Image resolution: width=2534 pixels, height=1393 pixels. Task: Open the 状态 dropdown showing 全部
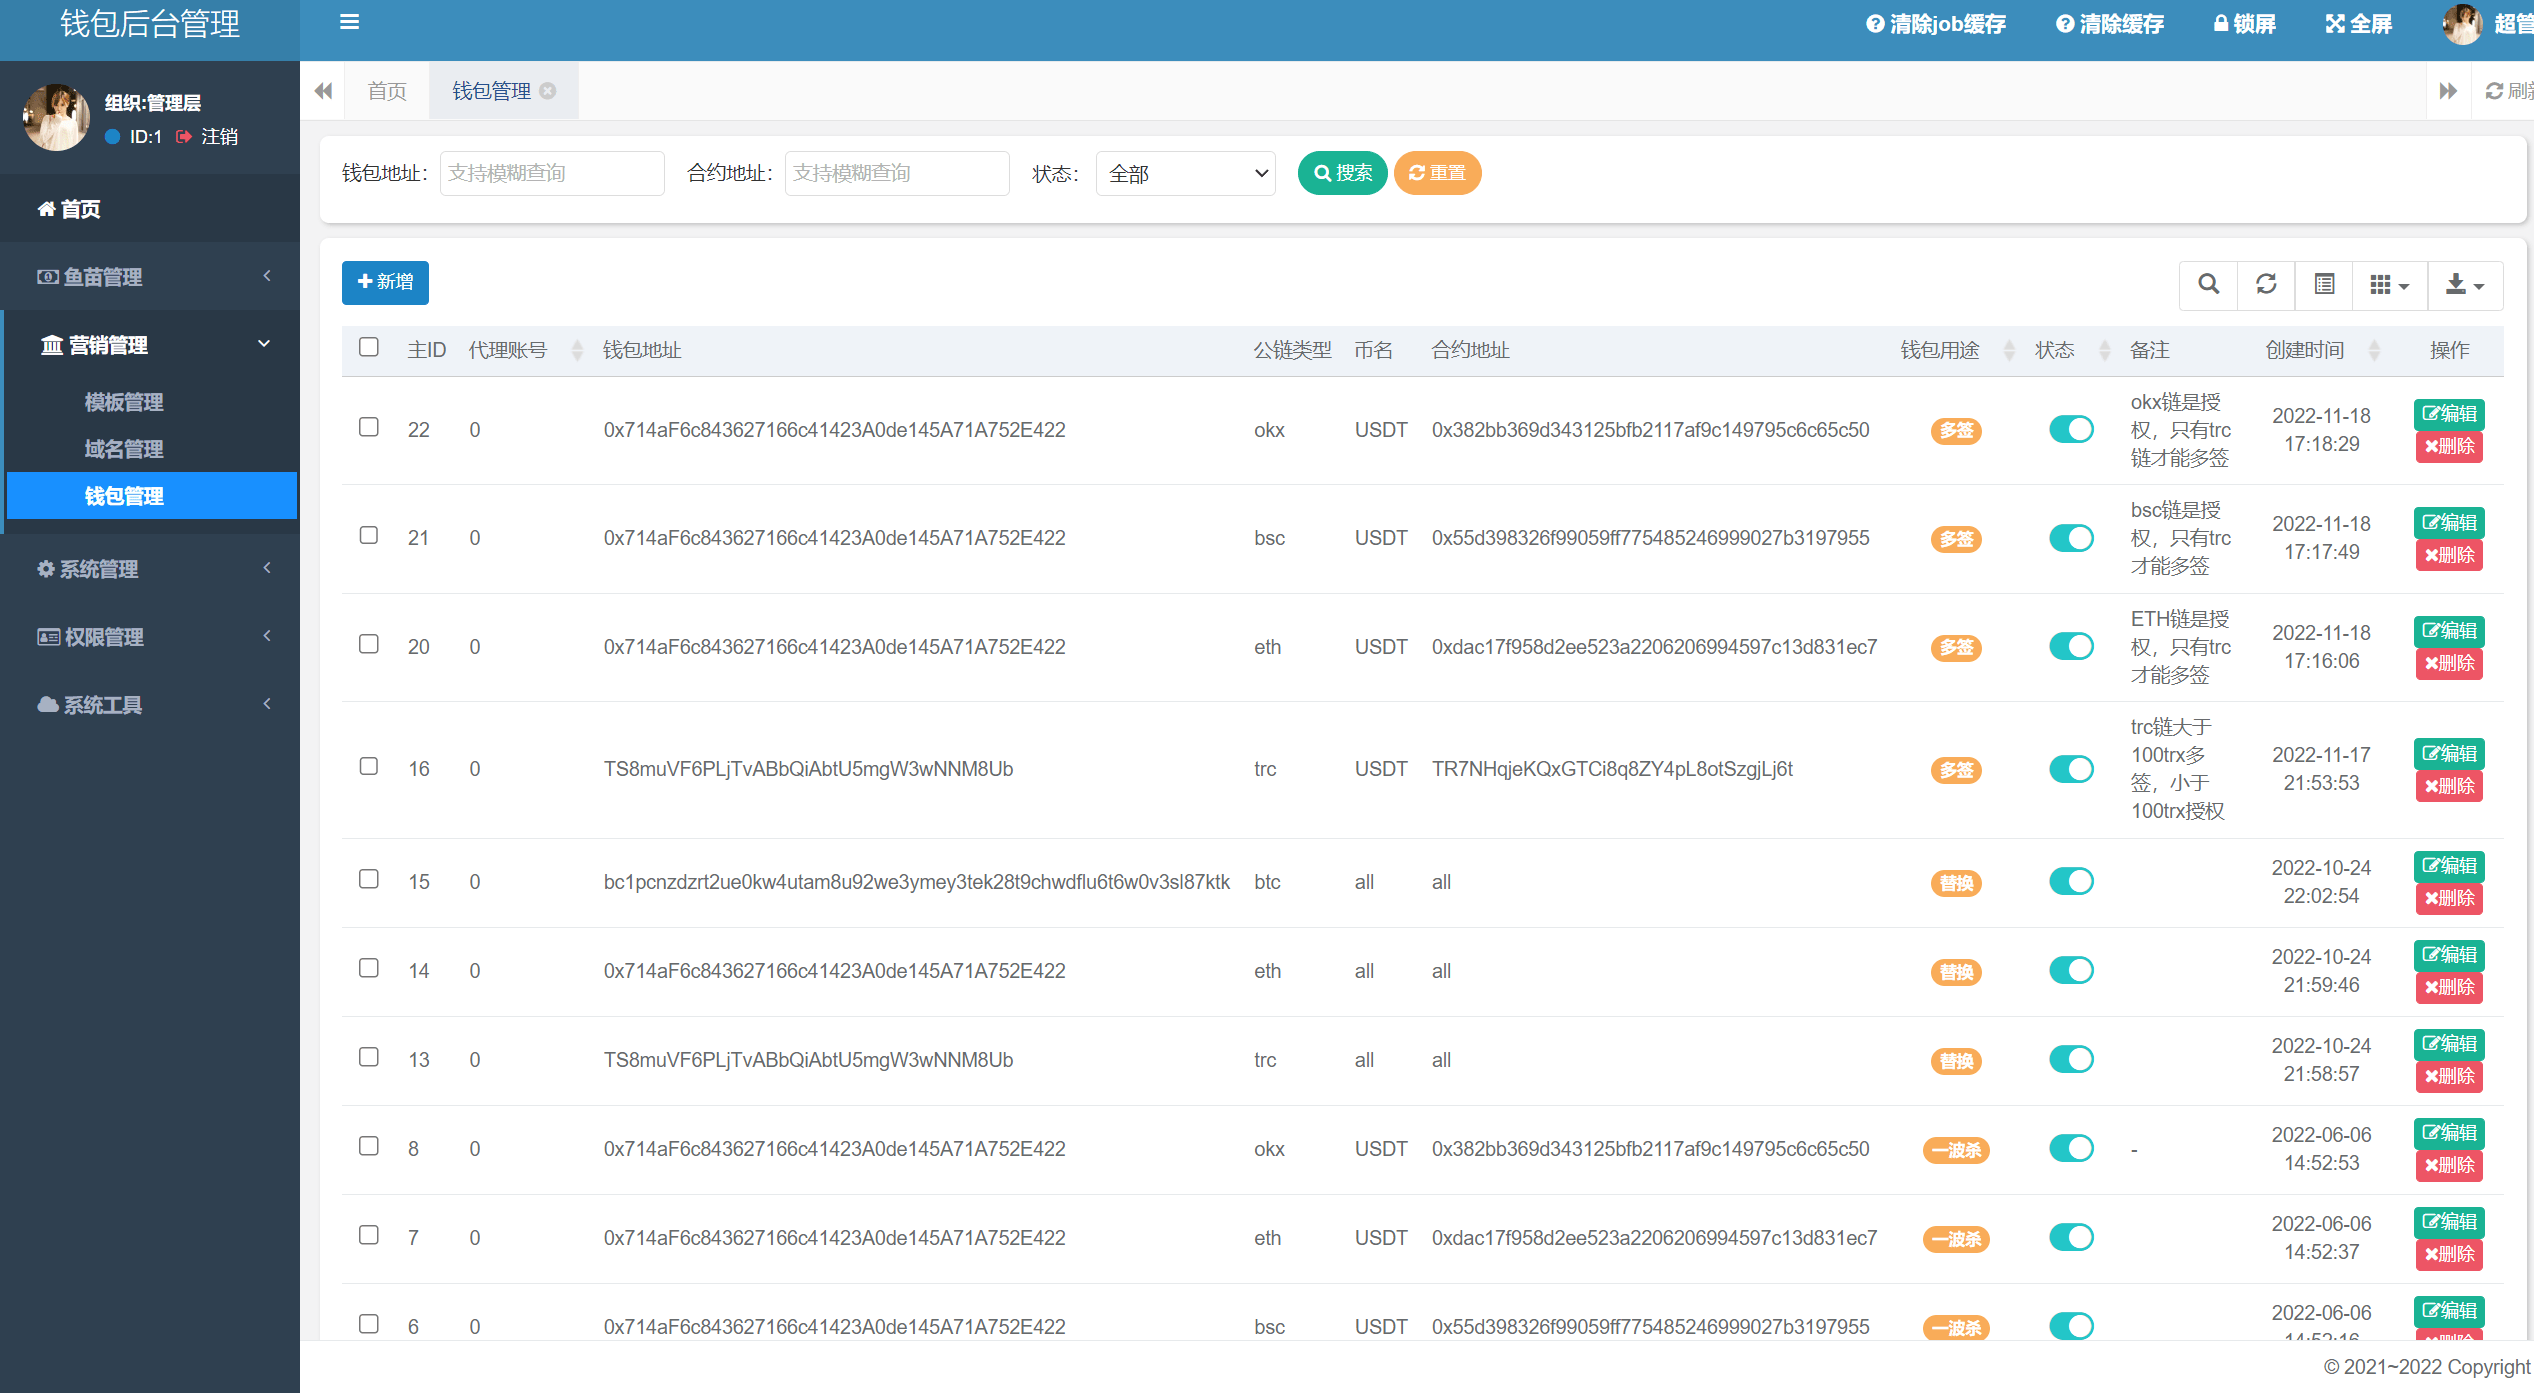1185,174
